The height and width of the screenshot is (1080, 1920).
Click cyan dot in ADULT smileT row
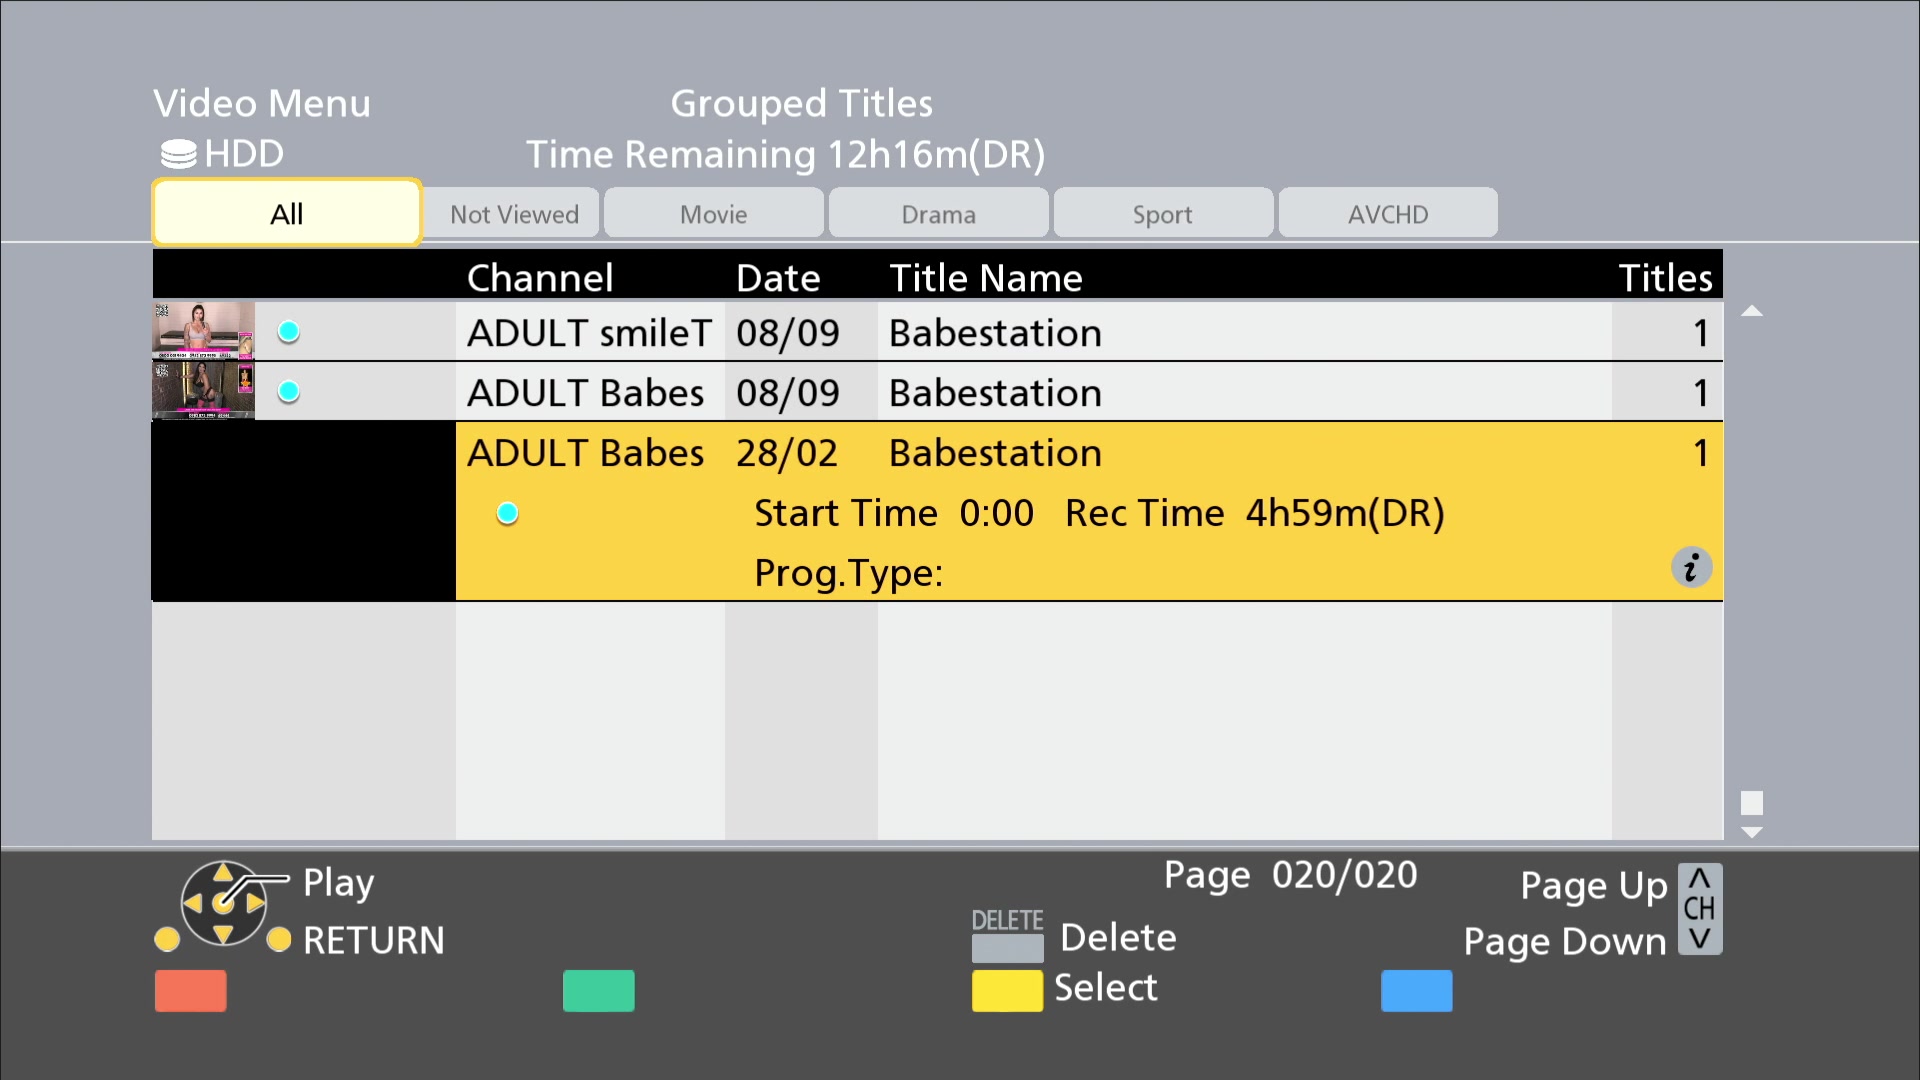coord(289,332)
